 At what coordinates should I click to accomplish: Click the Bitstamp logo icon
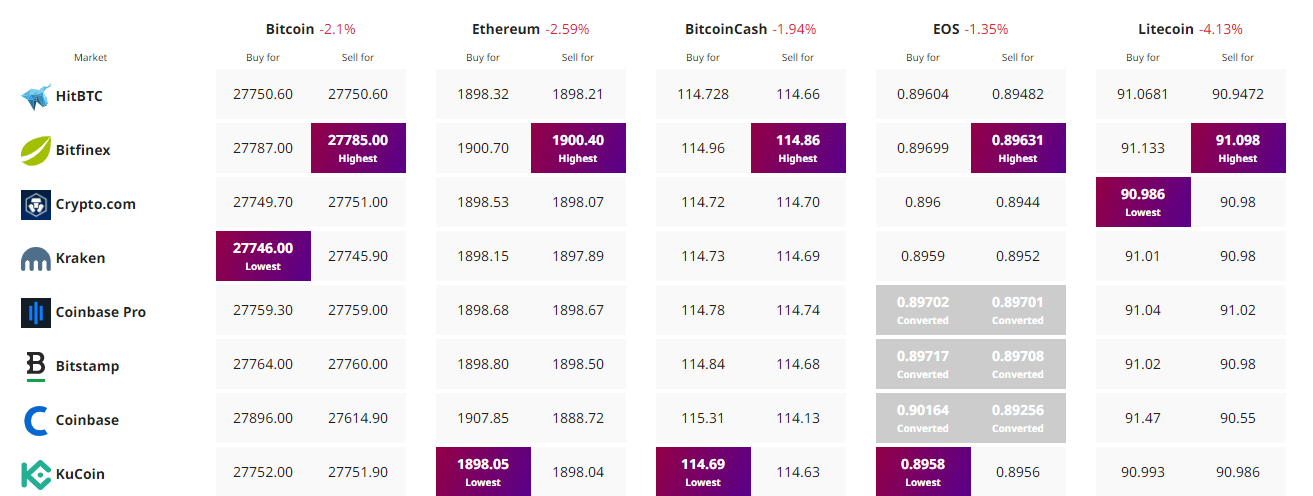36,366
